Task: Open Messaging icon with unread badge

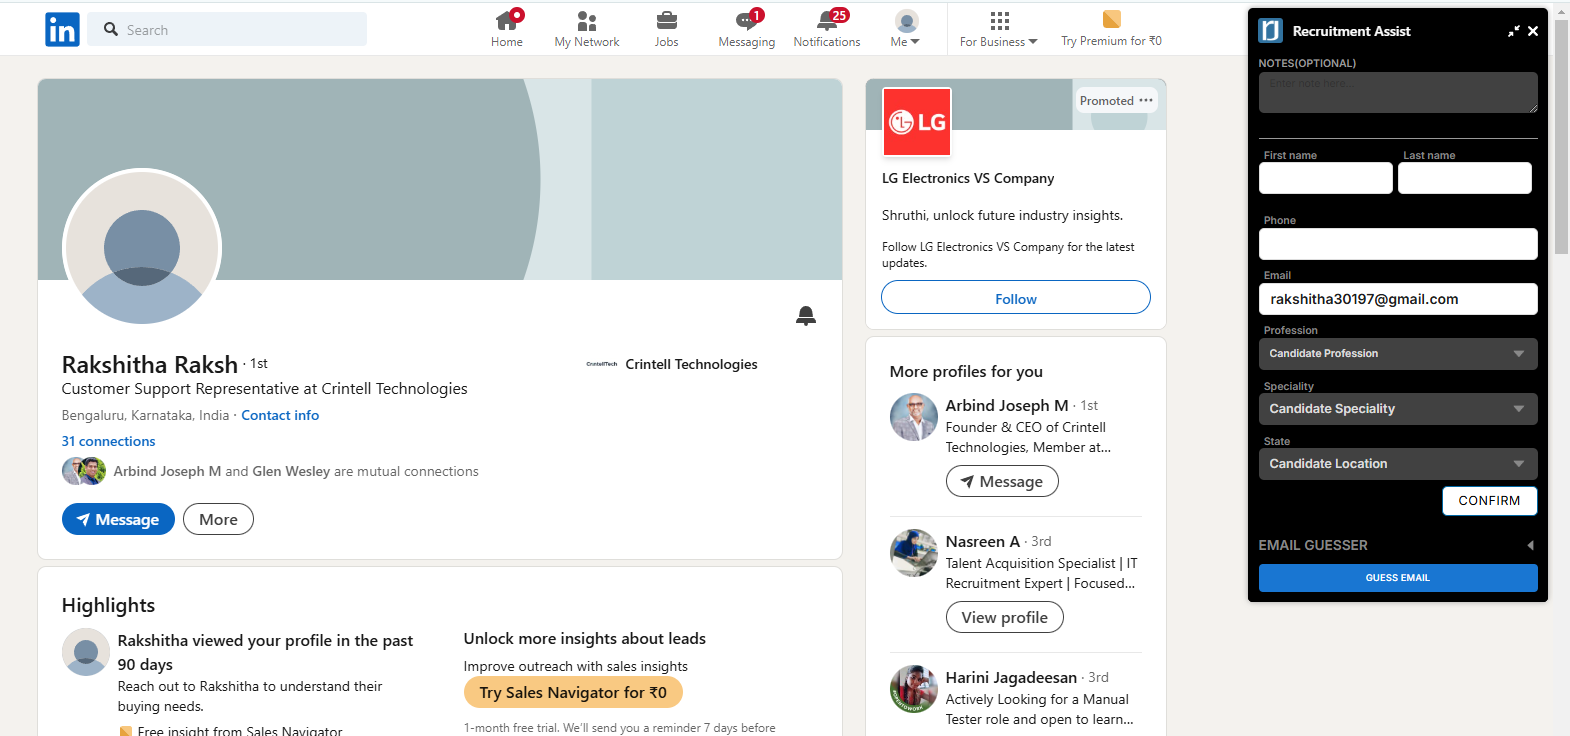Action: tap(747, 28)
